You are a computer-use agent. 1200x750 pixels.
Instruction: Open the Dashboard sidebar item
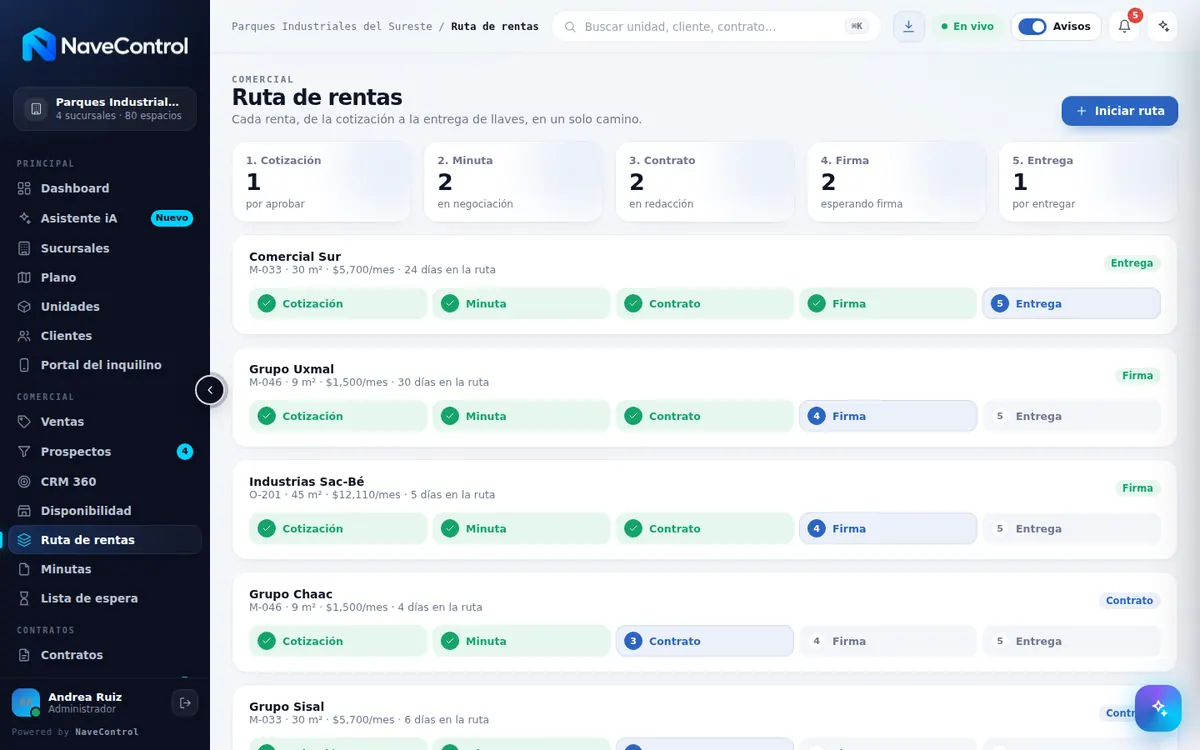[105, 188]
